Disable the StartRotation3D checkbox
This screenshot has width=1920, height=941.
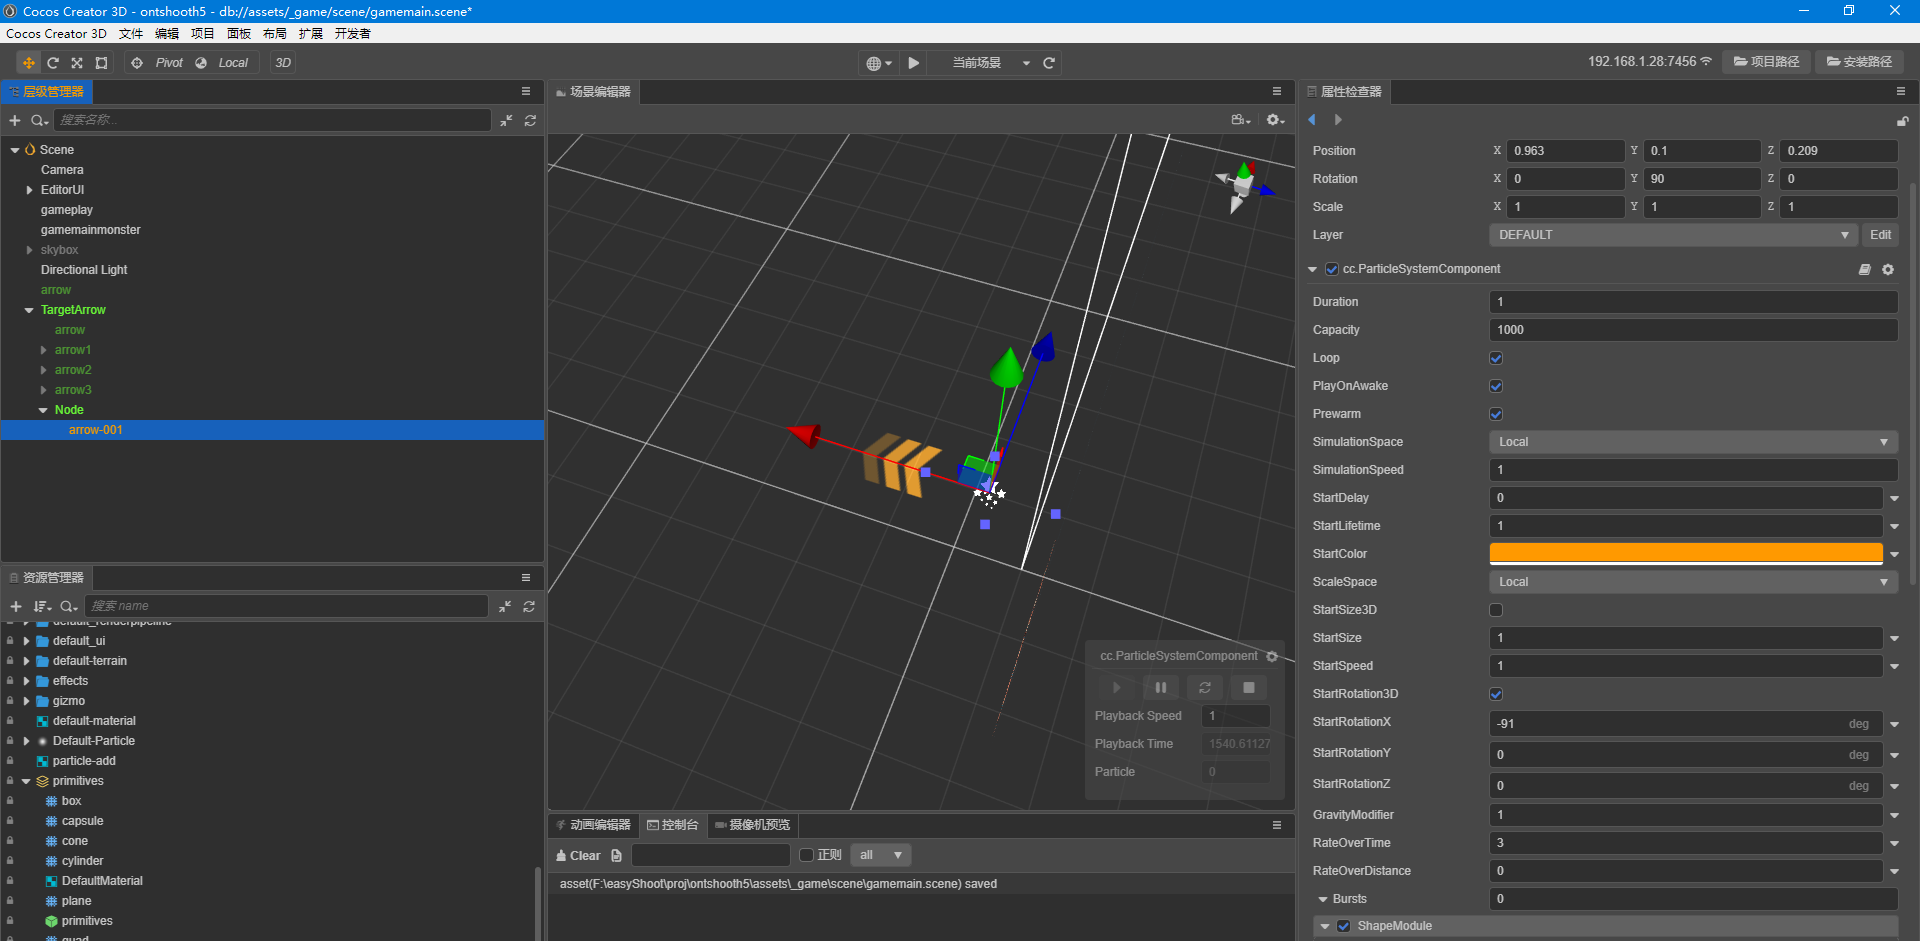[1496, 694]
